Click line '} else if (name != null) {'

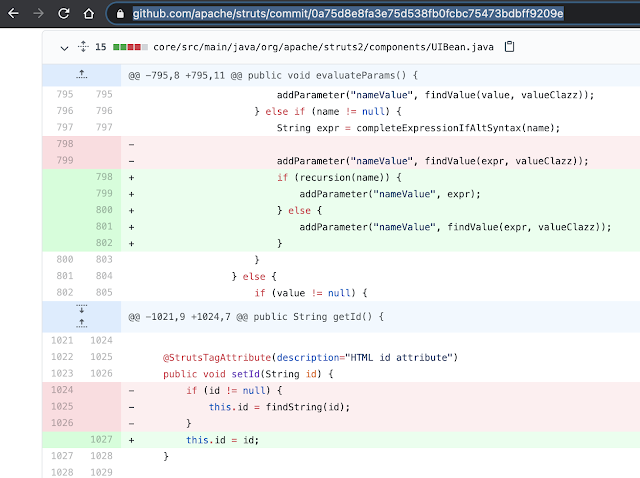(328, 111)
